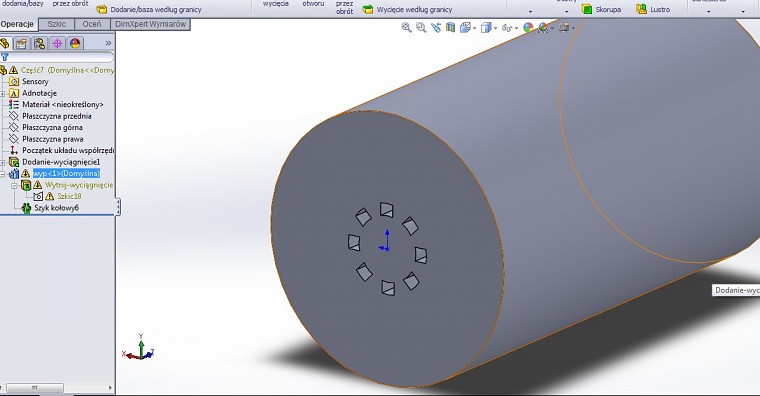Open the FeatureManager design tree tab icon
Screen dimensions: 760x396
5,44
